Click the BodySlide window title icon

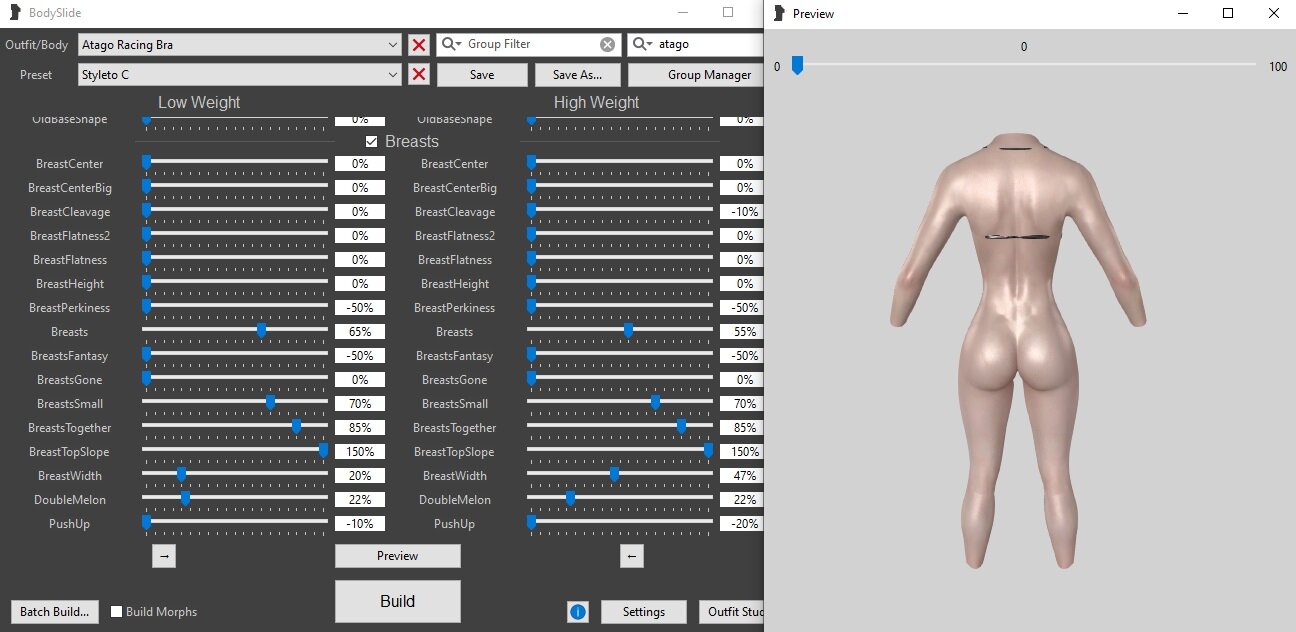click(14, 13)
